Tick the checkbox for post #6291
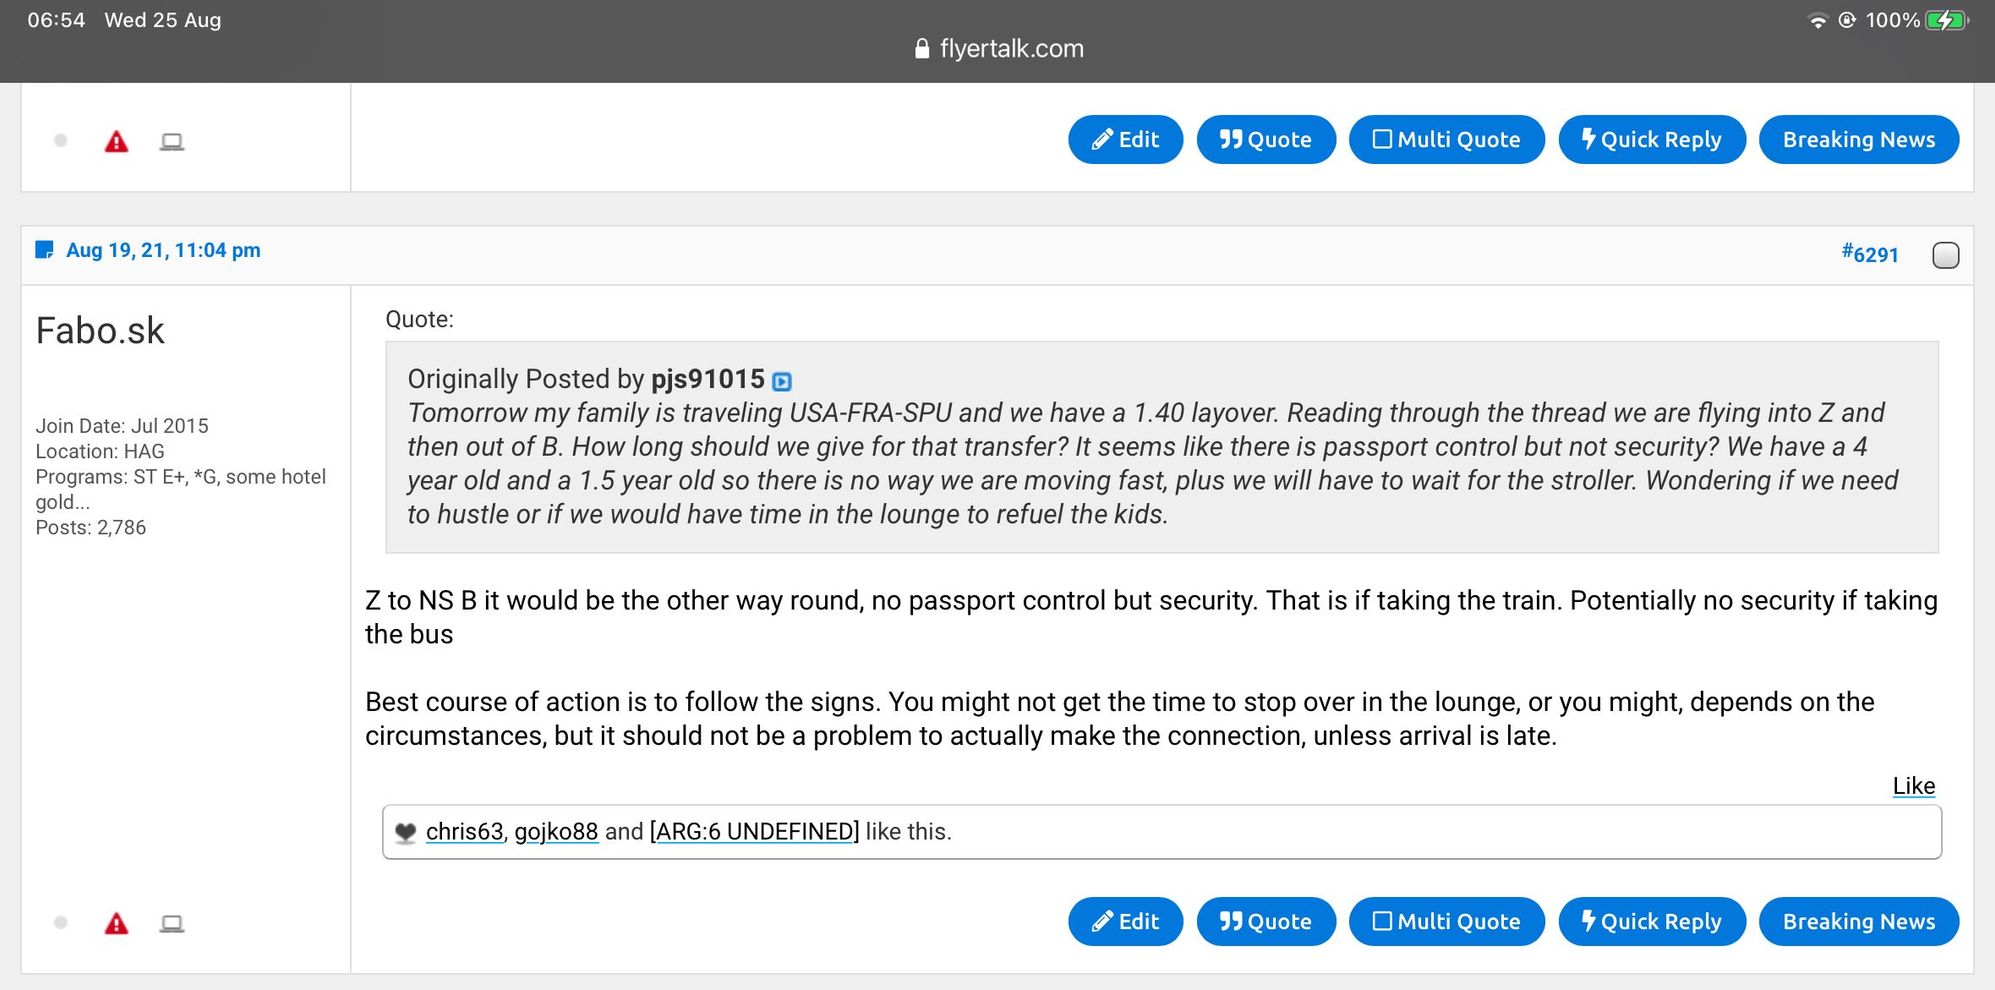1995x990 pixels. 1945,255
